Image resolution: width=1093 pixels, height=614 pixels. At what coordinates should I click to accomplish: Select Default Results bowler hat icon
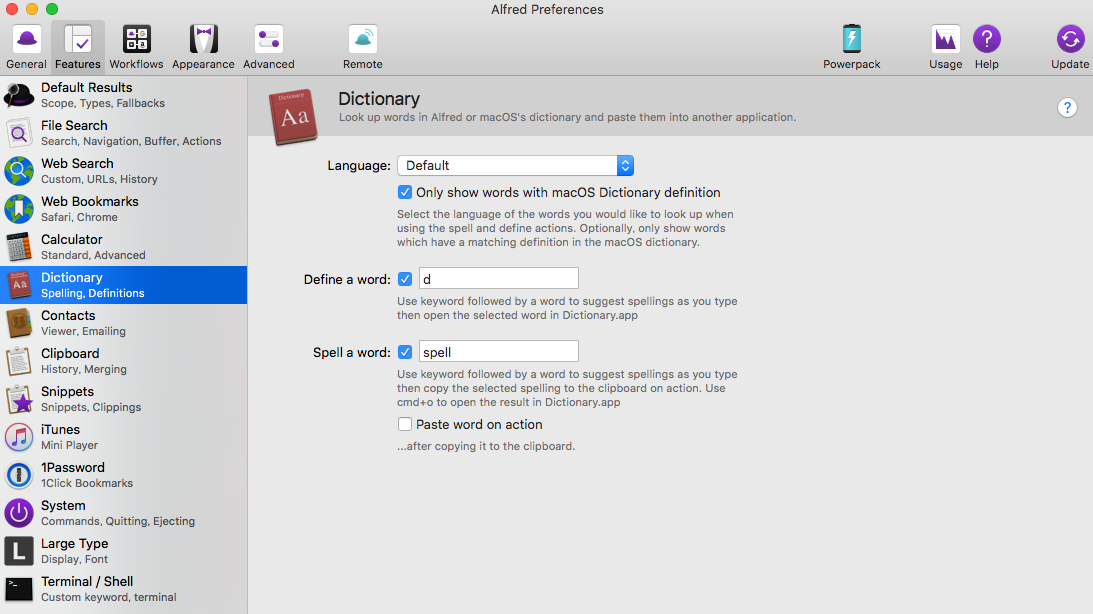[19, 95]
